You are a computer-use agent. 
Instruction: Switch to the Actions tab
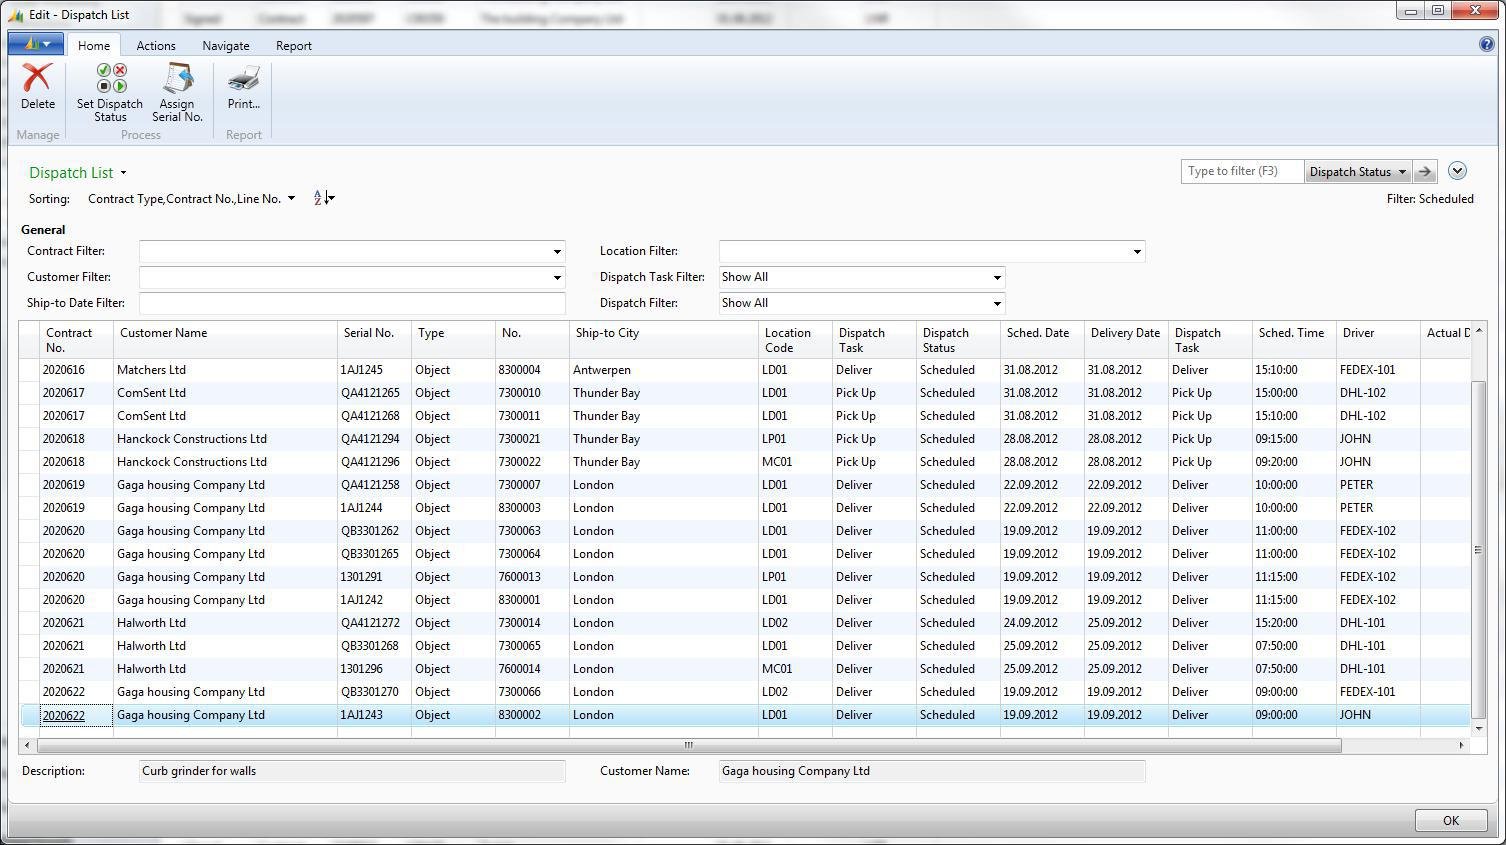point(156,46)
